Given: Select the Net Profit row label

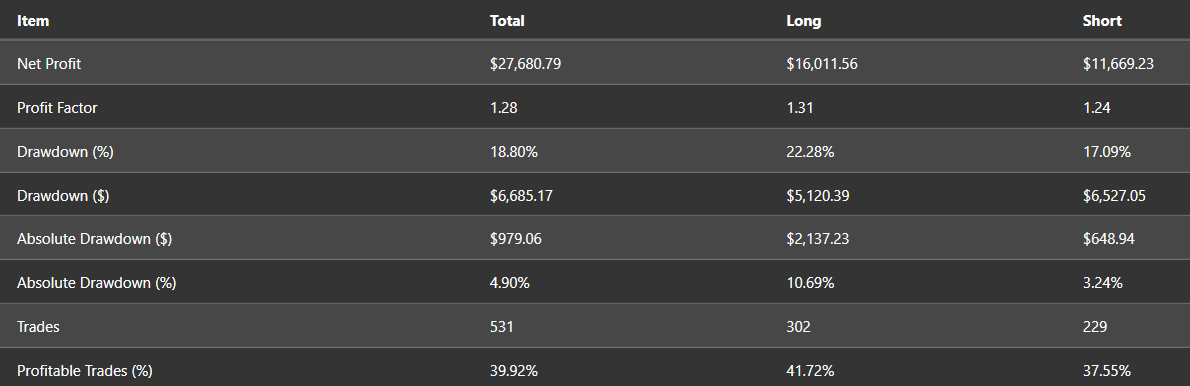Looking at the screenshot, I should (49, 64).
